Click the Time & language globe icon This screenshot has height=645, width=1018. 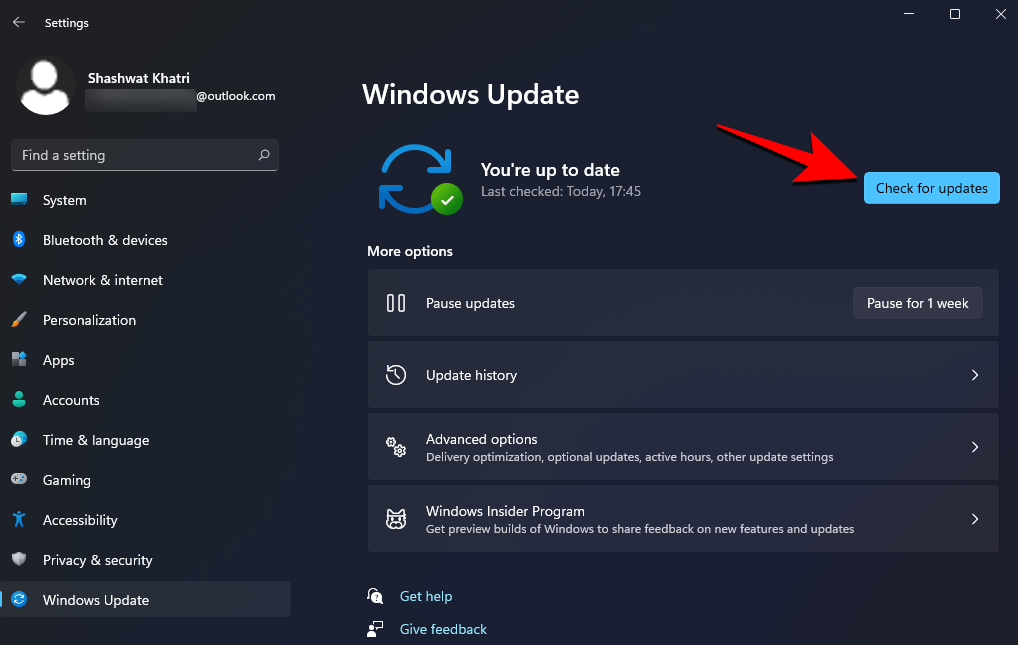tap(19, 440)
